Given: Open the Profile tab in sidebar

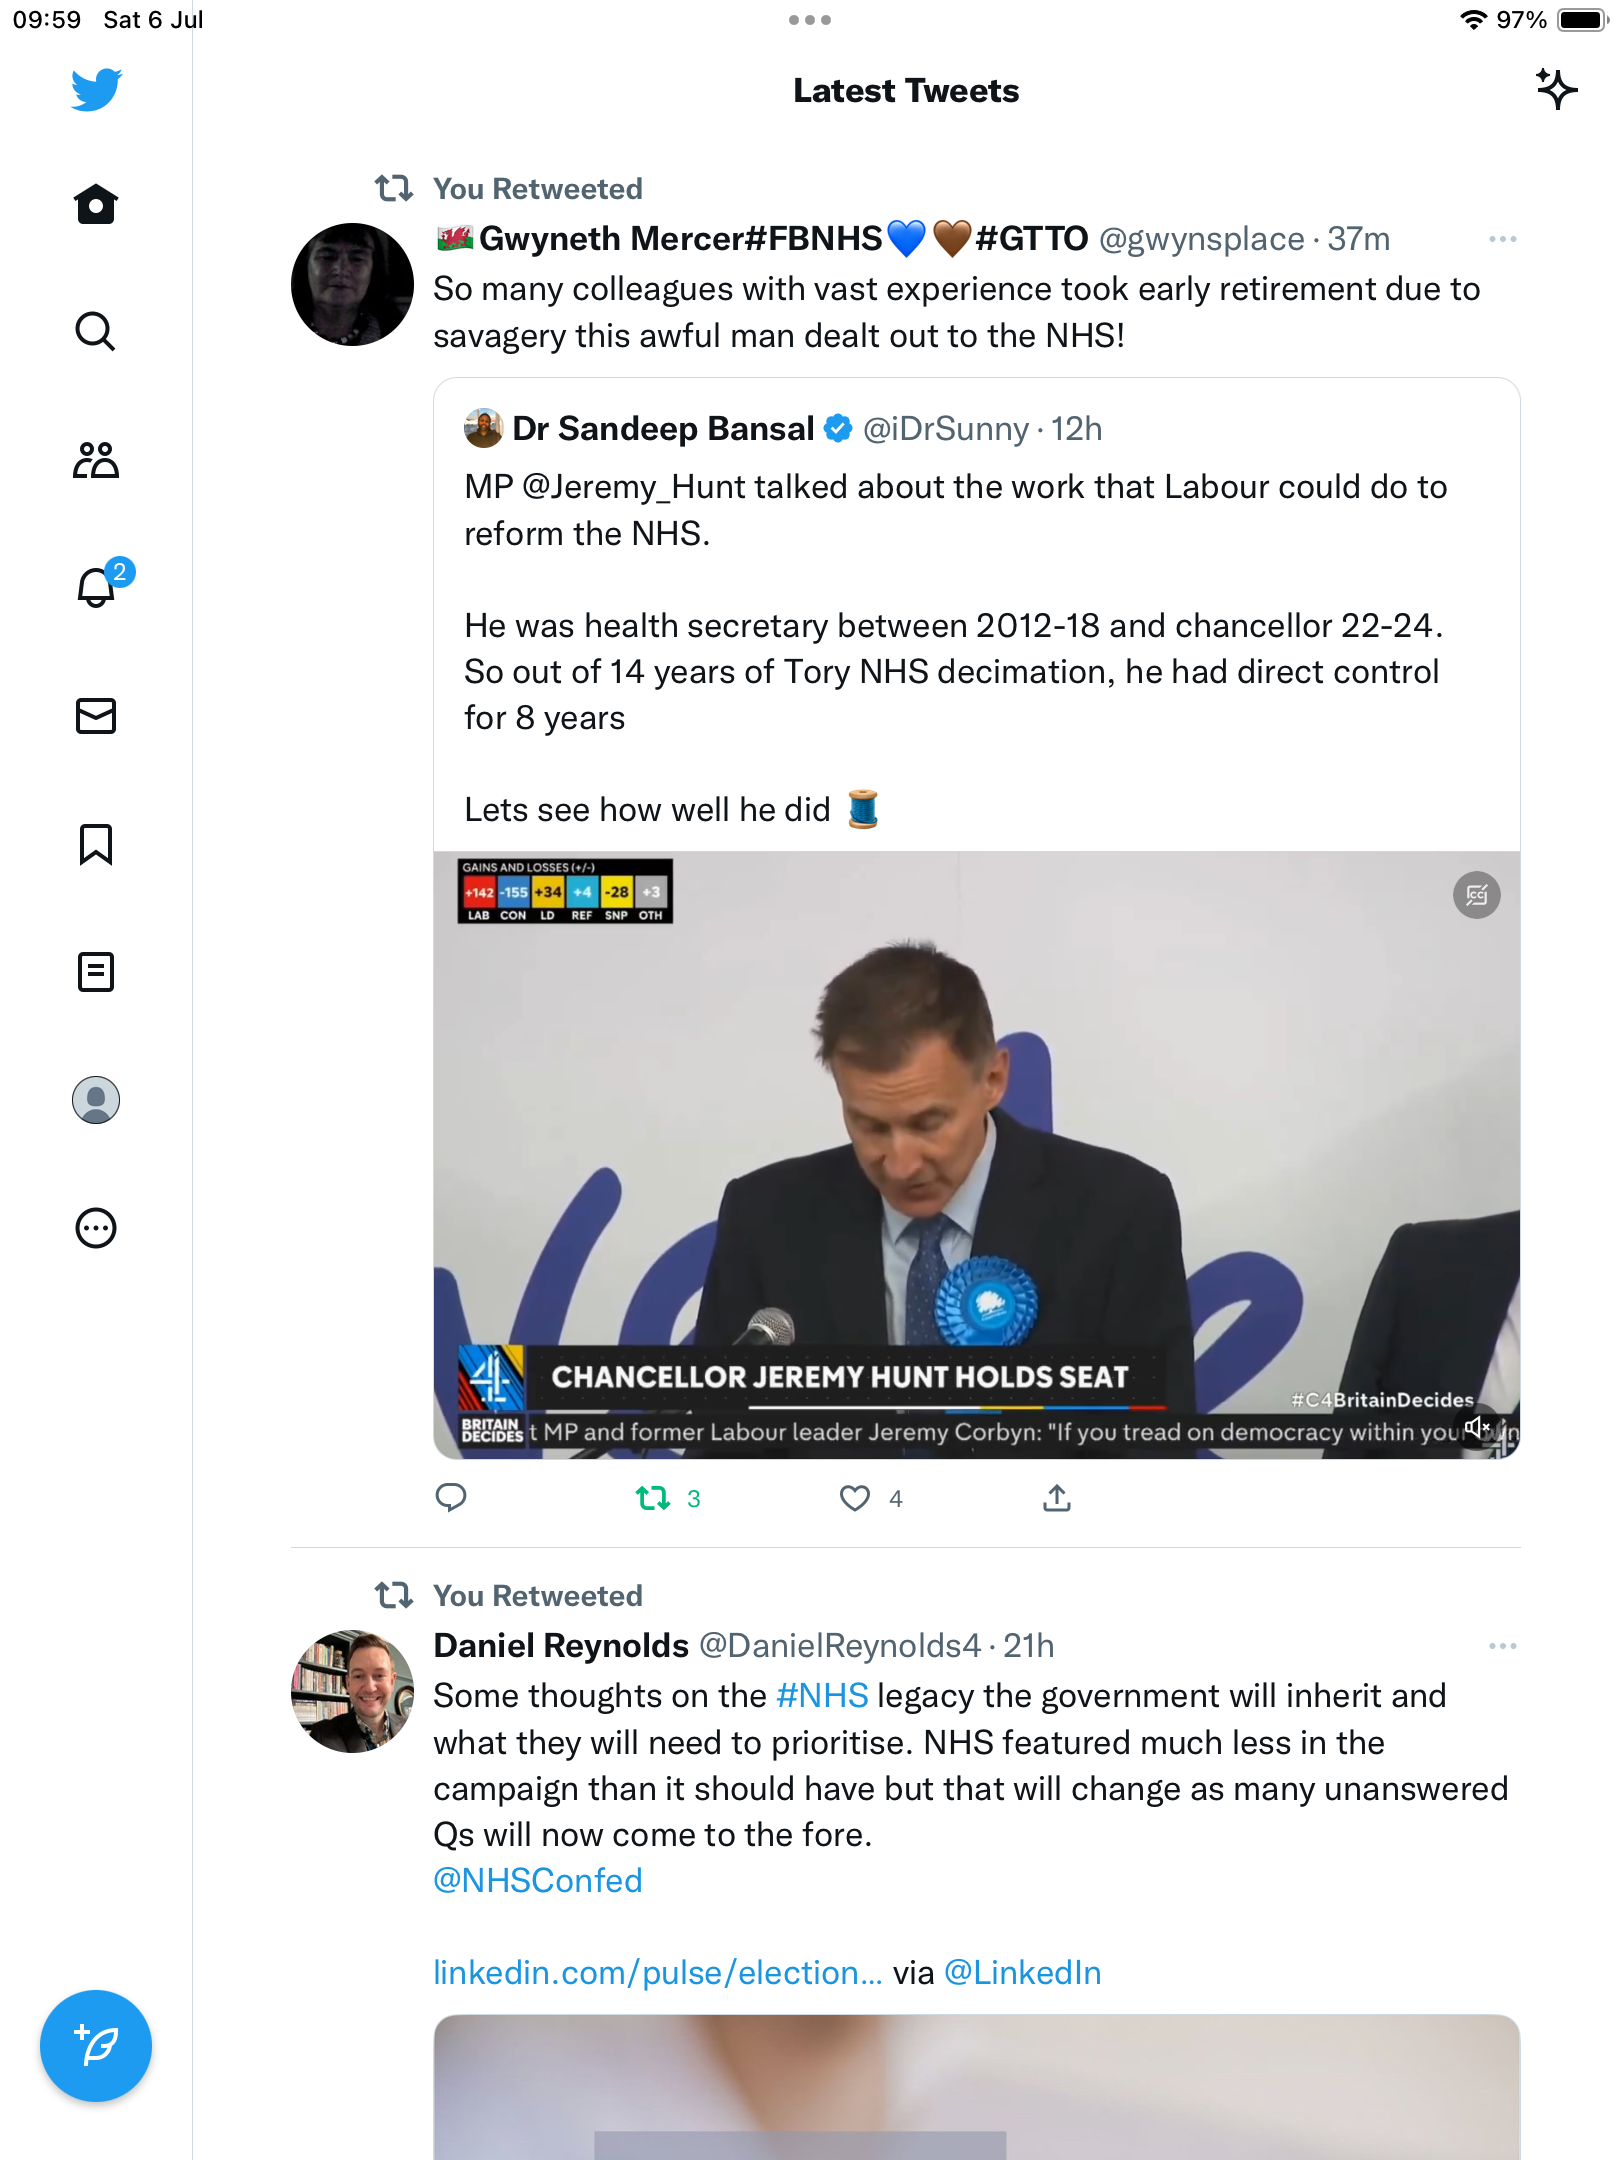Looking at the screenshot, I should coord(96,1100).
